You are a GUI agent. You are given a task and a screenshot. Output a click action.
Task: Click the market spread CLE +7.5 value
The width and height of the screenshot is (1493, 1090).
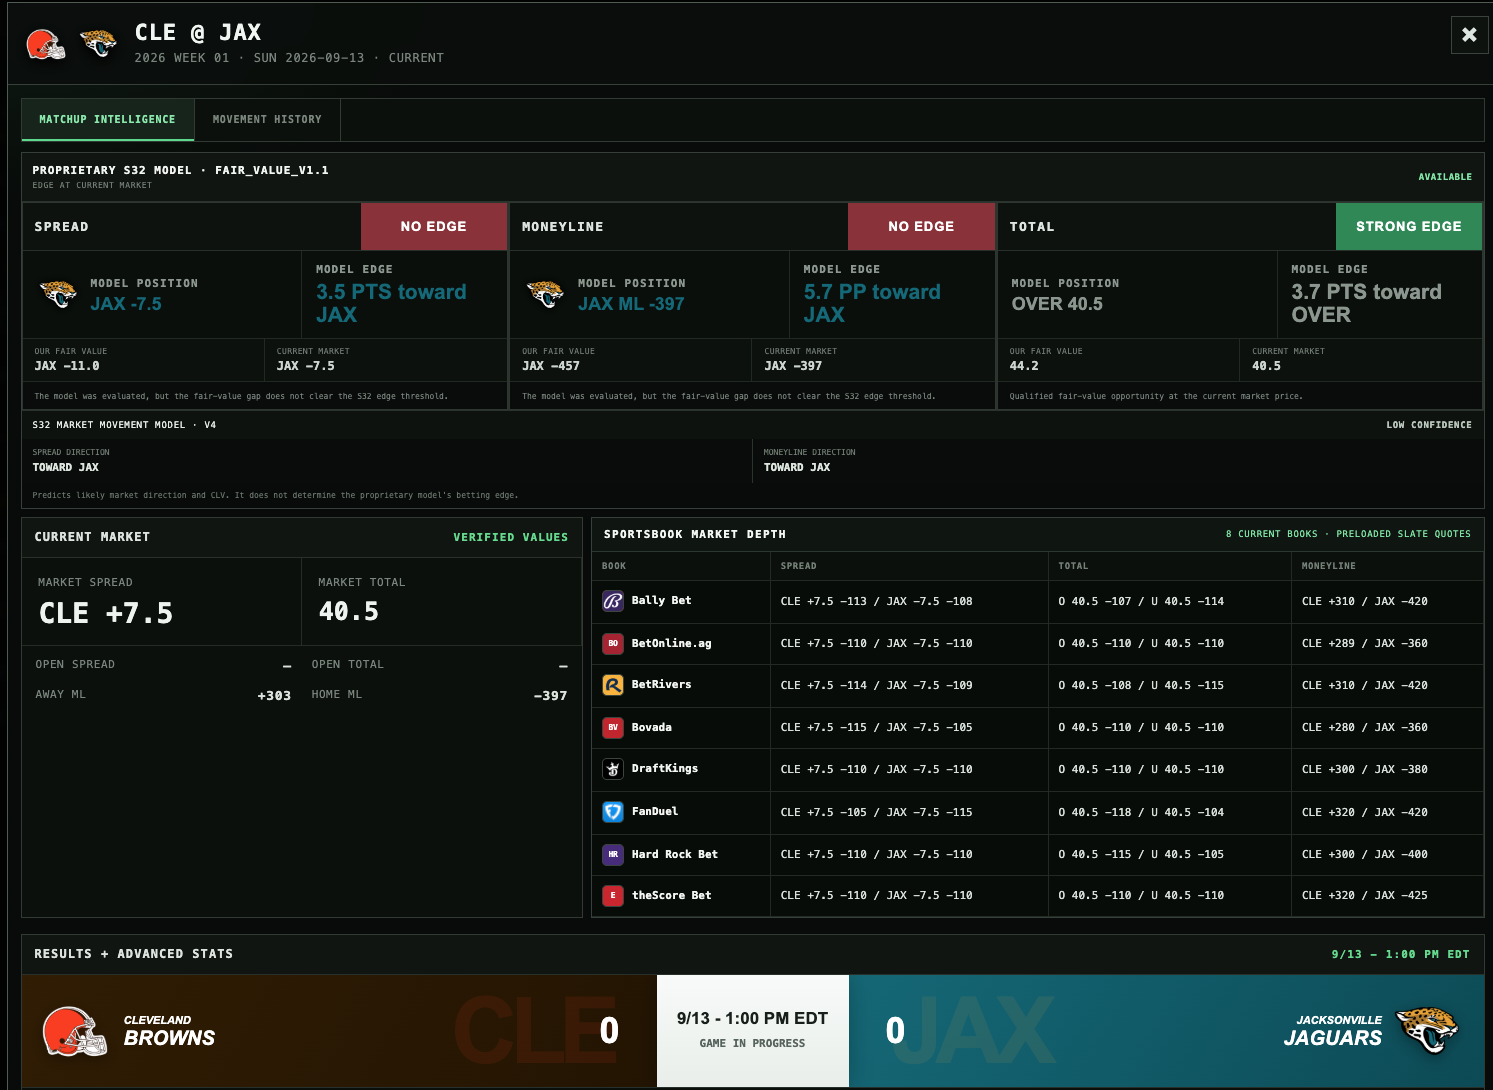[106, 613]
